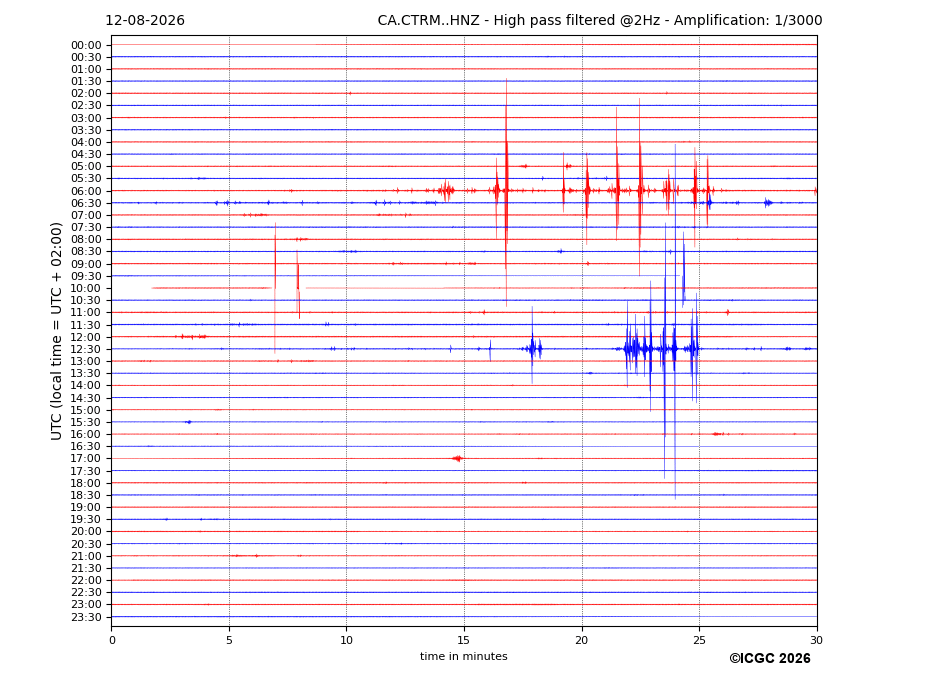
Task: Click the 09:00 time row label
Action: tap(86, 264)
